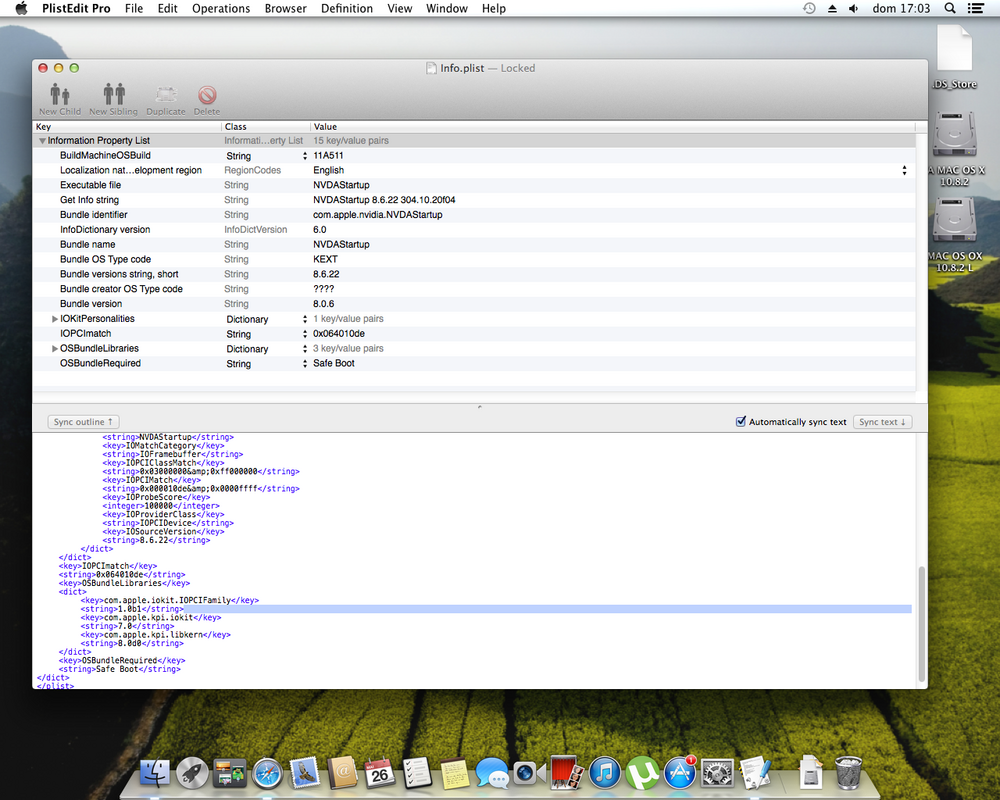Open the Operations menu

(x=221, y=8)
